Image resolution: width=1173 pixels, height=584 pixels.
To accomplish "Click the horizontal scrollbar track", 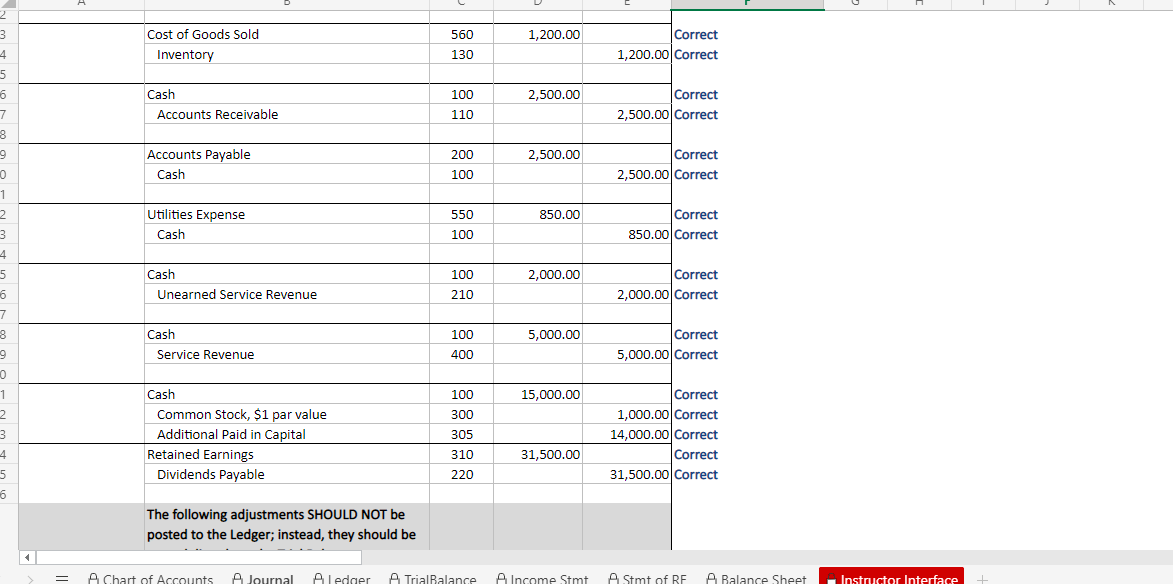I will coord(200,557).
